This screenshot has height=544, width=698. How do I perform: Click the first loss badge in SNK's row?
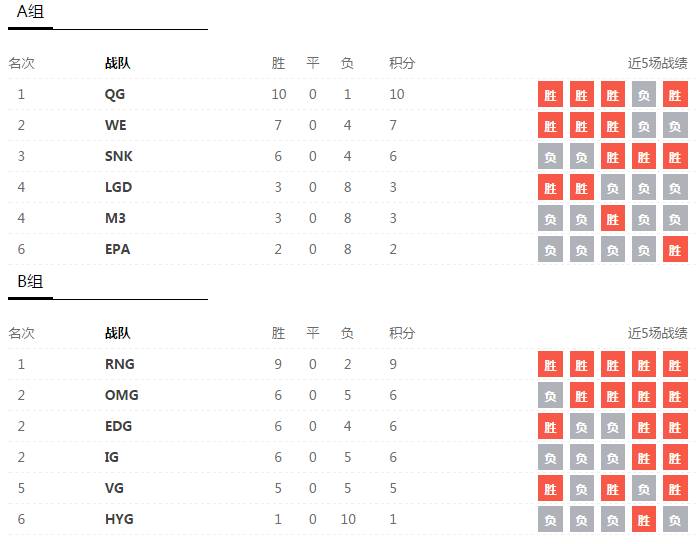551,157
